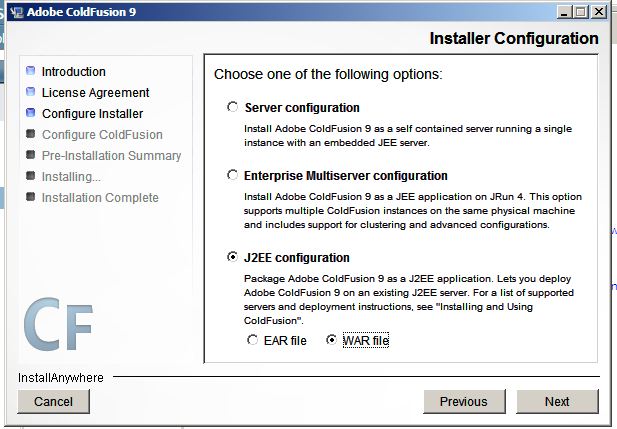Click the Installer Configuration heading
This screenshot has width=617, height=429.
tap(513, 39)
